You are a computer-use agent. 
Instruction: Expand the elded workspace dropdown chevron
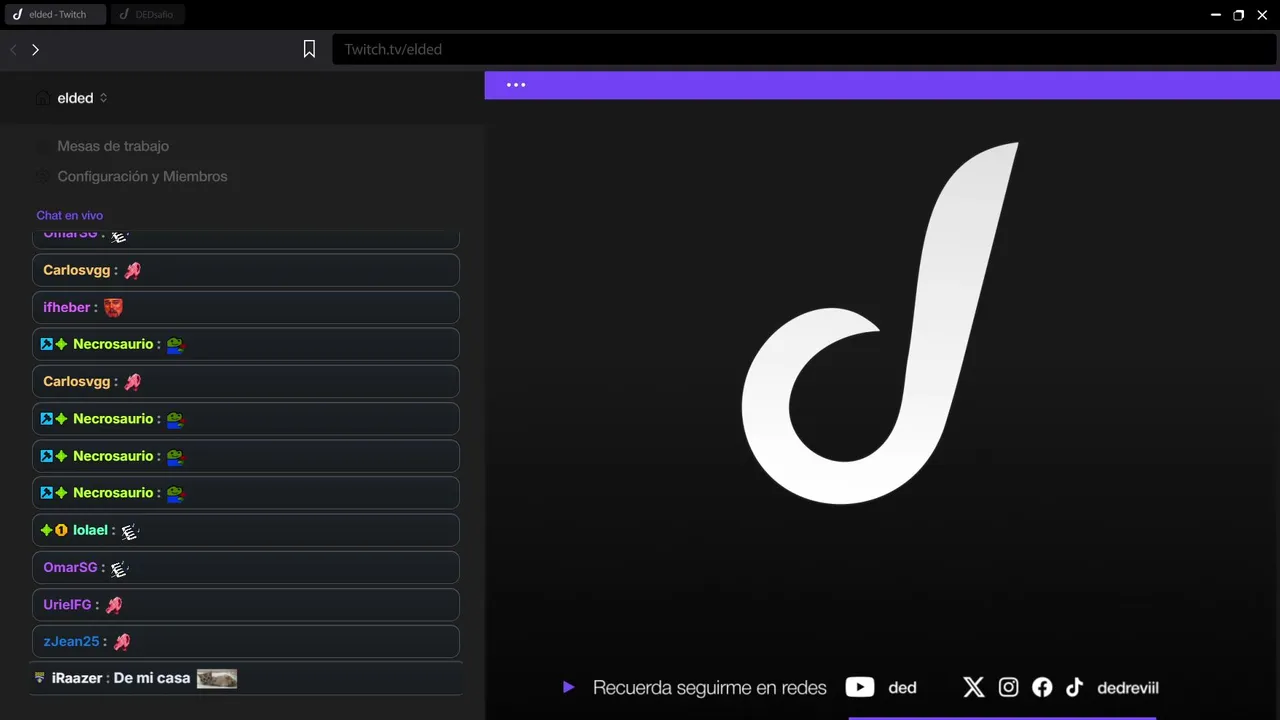[x=104, y=98]
